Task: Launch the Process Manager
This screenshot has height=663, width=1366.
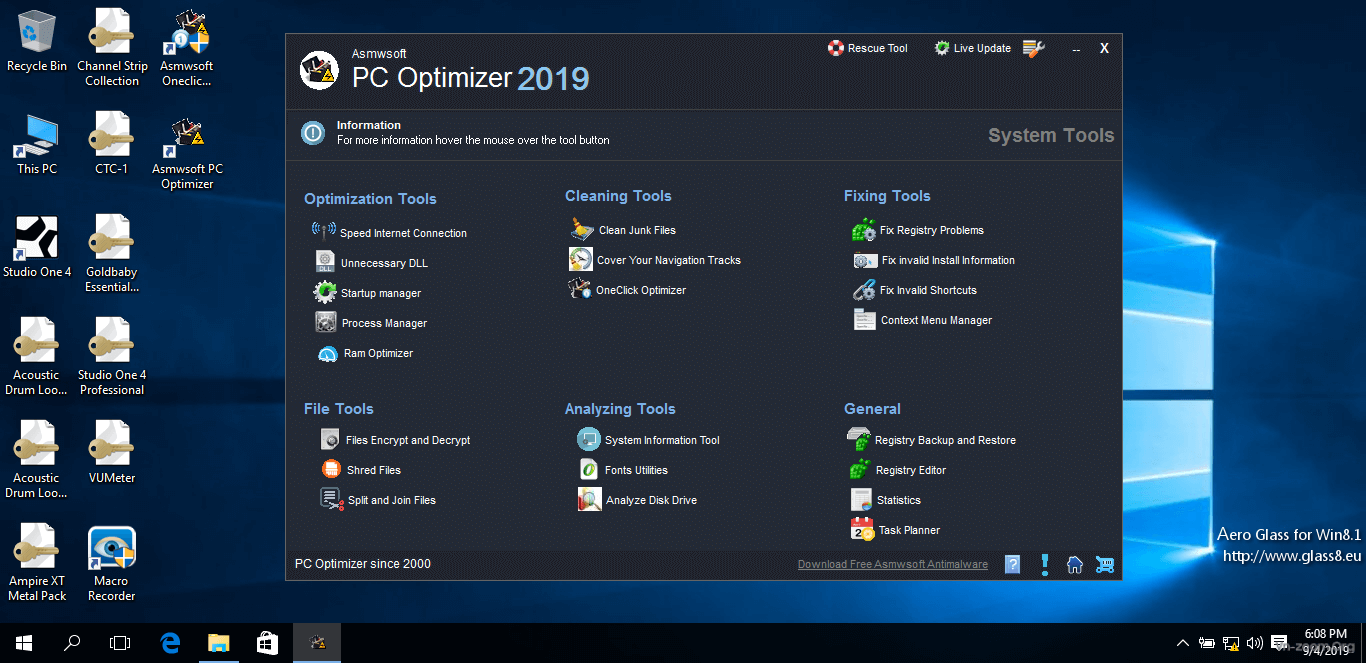Action: pos(385,322)
